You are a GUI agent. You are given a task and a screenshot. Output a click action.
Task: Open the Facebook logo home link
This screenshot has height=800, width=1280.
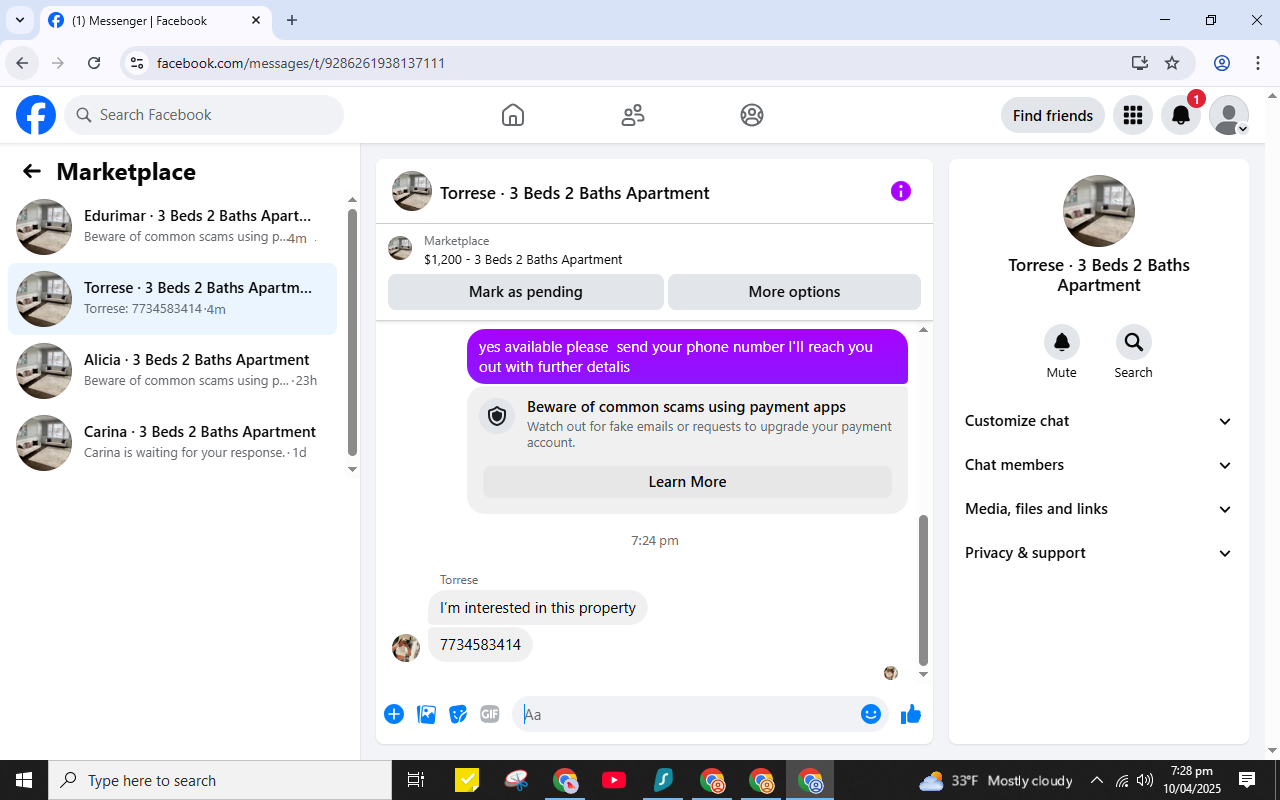click(x=36, y=115)
